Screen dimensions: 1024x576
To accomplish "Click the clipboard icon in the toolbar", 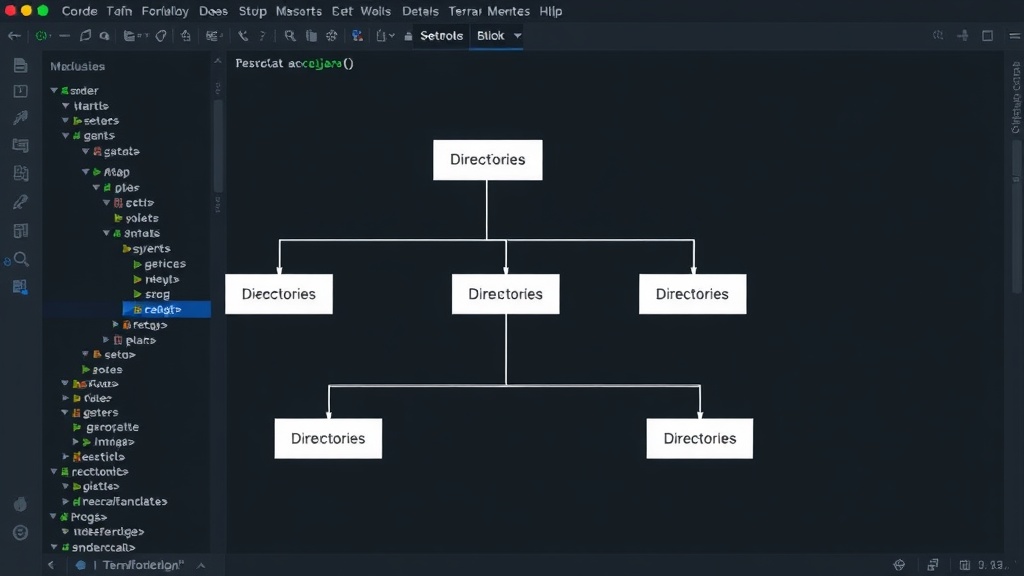I will click(312, 36).
